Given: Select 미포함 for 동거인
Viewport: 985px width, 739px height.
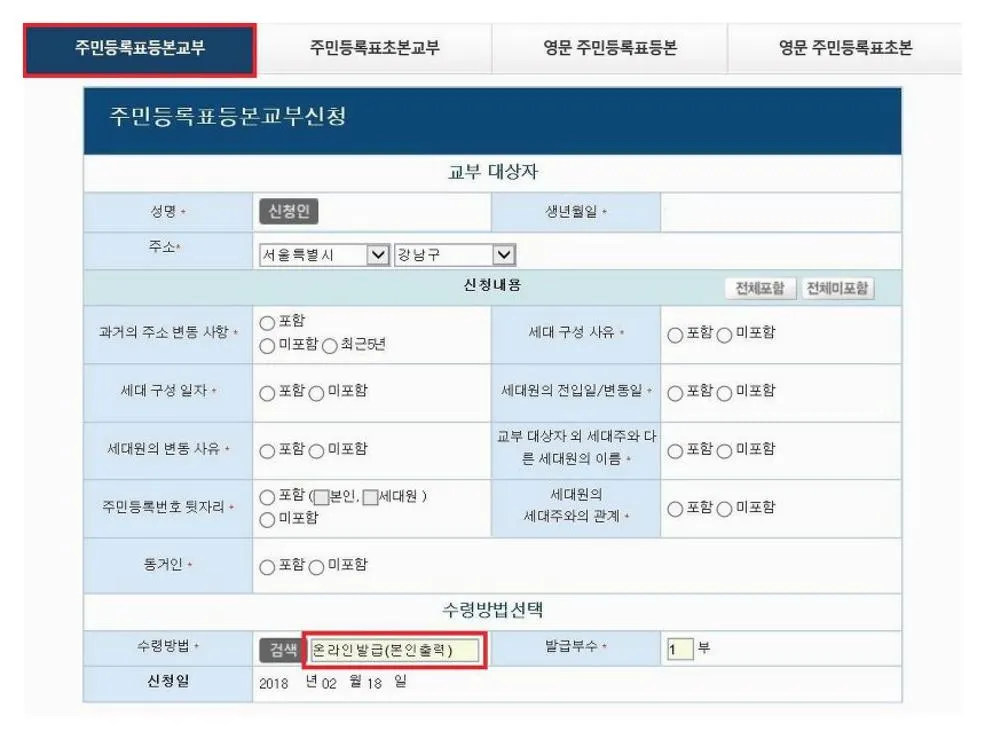Looking at the screenshot, I should point(317,567).
